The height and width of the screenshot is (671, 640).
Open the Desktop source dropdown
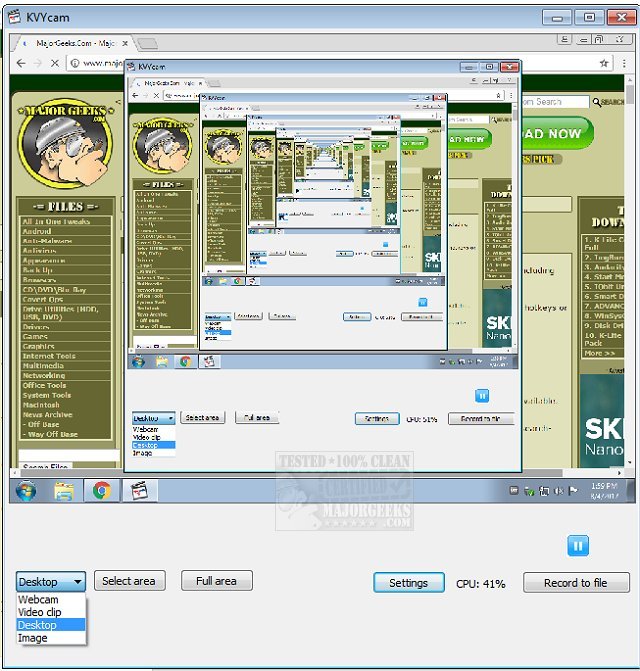point(51,582)
